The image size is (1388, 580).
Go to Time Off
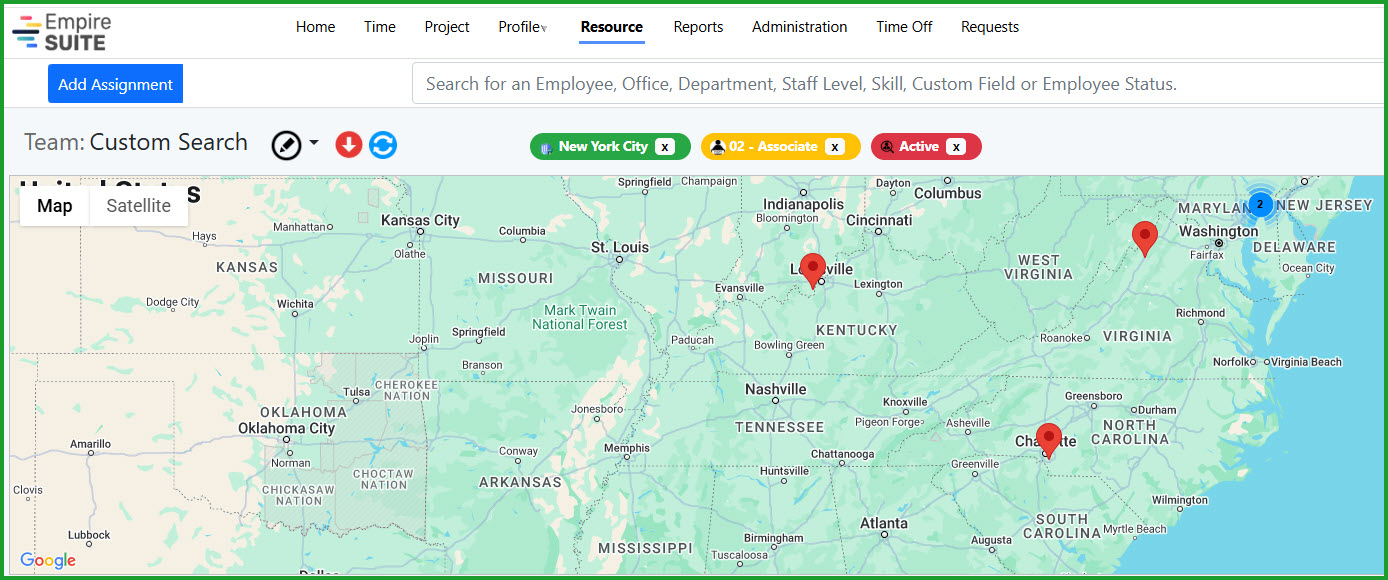pos(904,27)
